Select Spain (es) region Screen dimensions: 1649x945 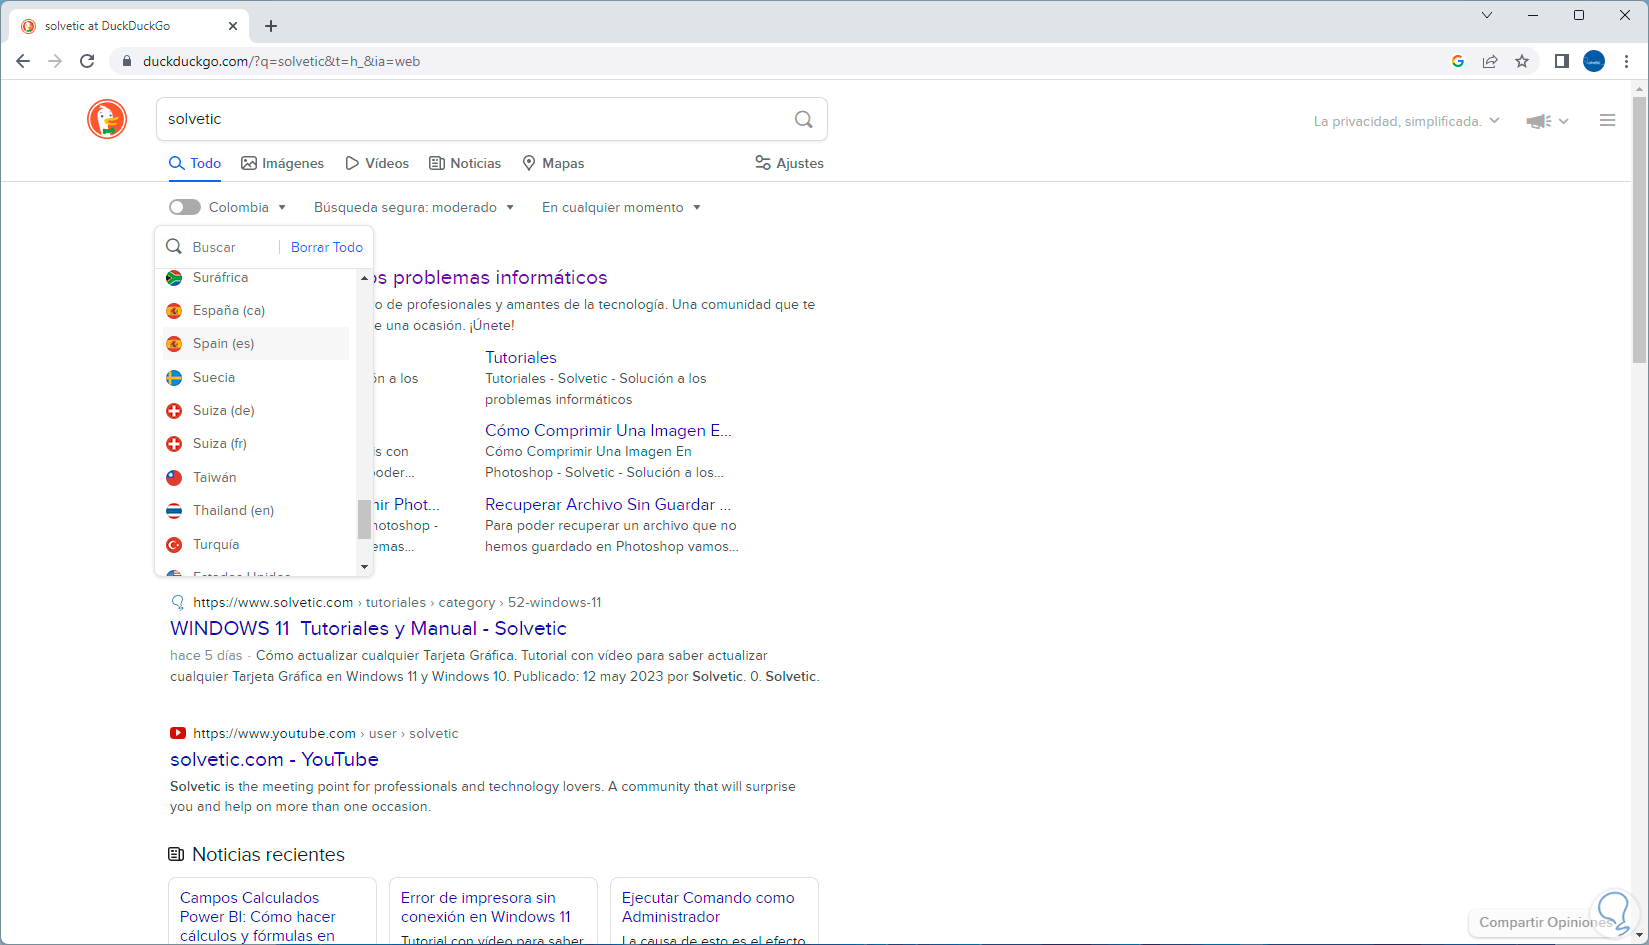coord(256,344)
